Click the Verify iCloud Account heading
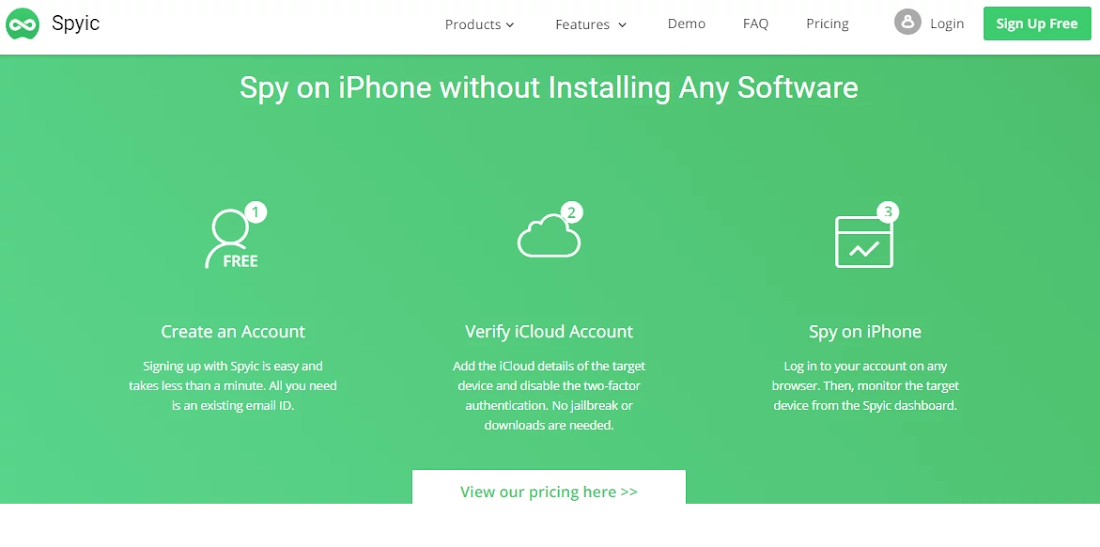The height and width of the screenshot is (547, 1100). tap(549, 331)
